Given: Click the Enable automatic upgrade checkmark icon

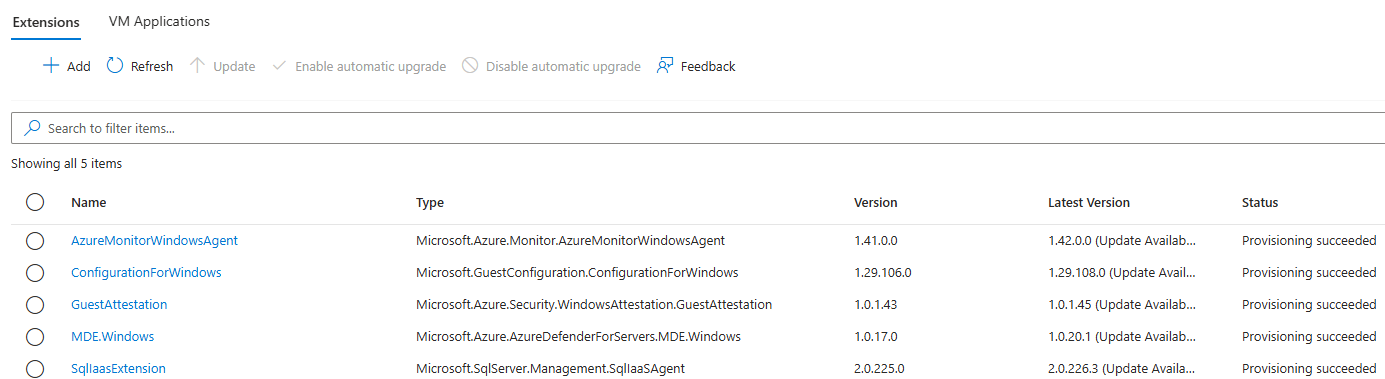Looking at the screenshot, I should 279,66.
